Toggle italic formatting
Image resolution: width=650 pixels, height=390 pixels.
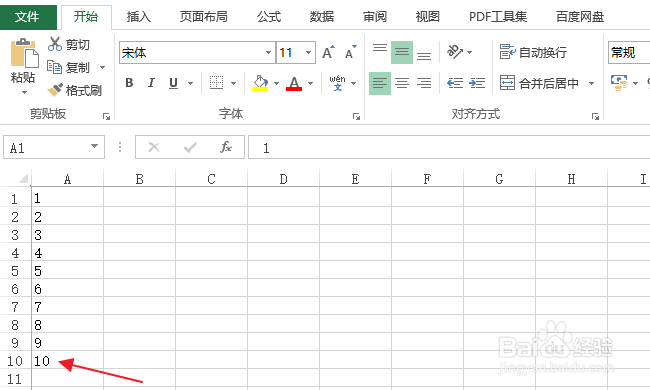point(151,83)
